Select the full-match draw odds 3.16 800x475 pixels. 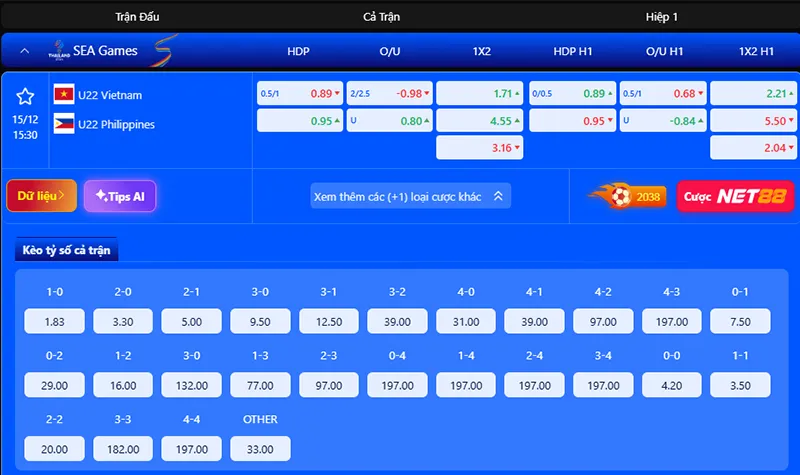tap(479, 148)
